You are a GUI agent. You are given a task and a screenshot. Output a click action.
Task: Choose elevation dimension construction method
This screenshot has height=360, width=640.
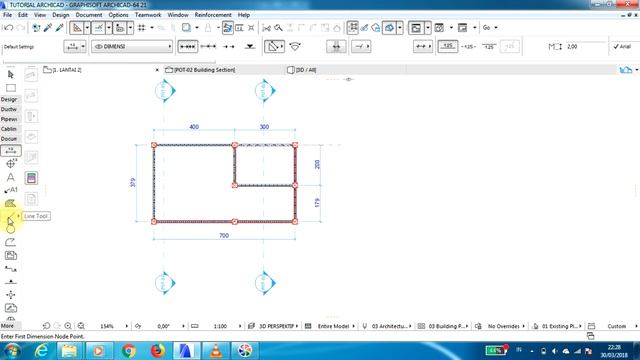point(250,47)
